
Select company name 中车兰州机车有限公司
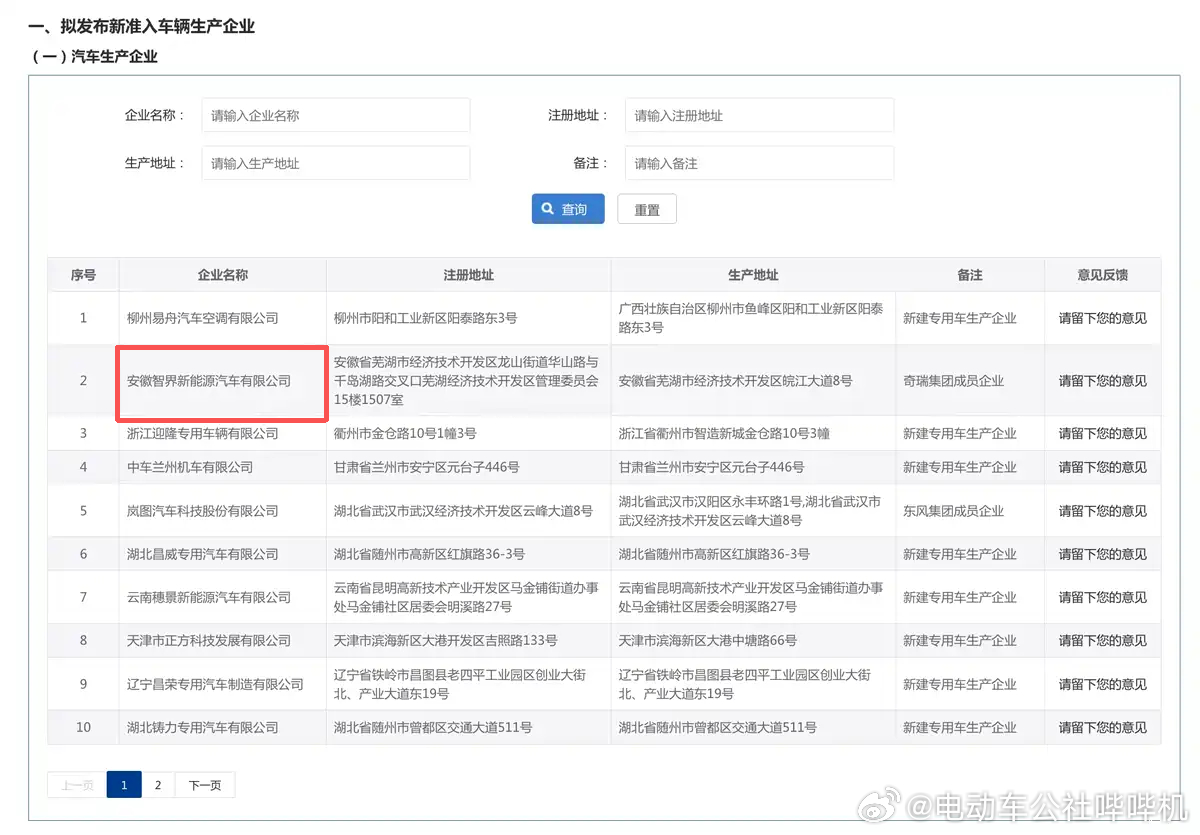pyautogui.click(x=190, y=467)
